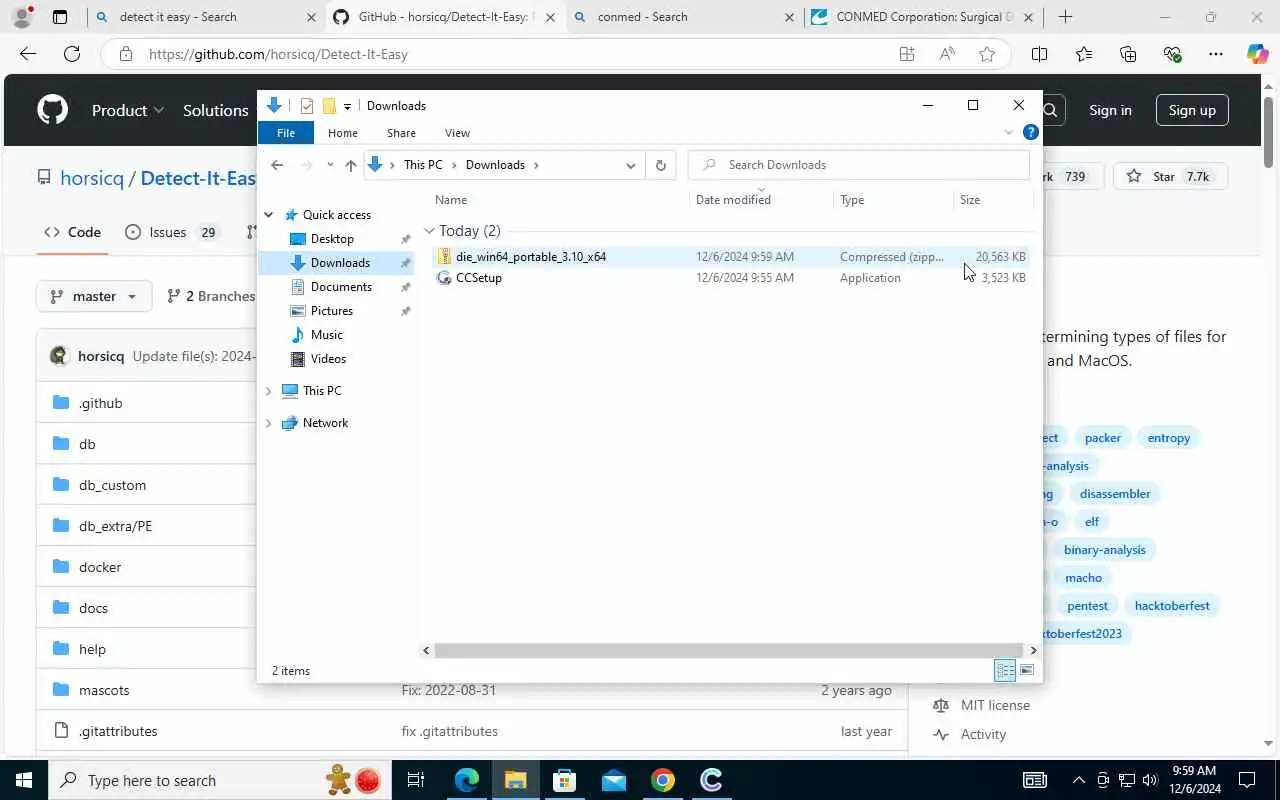Viewport: 1280px width, 800px height.
Task: Expand Network in navigation pane
Action: tap(269, 423)
